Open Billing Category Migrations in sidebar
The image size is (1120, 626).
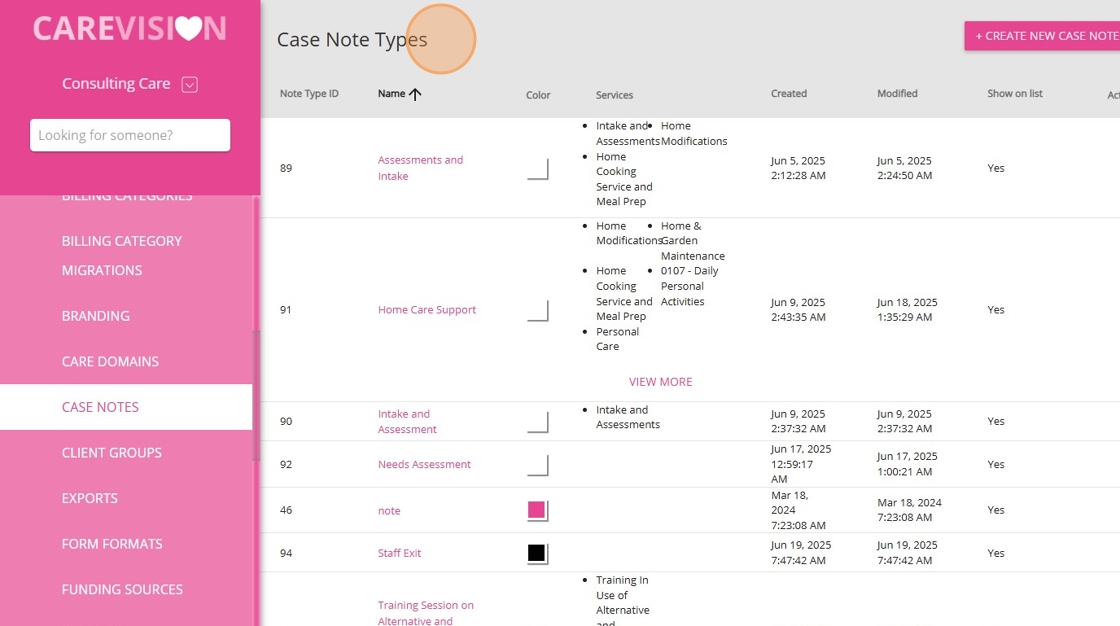click(121, 256)
